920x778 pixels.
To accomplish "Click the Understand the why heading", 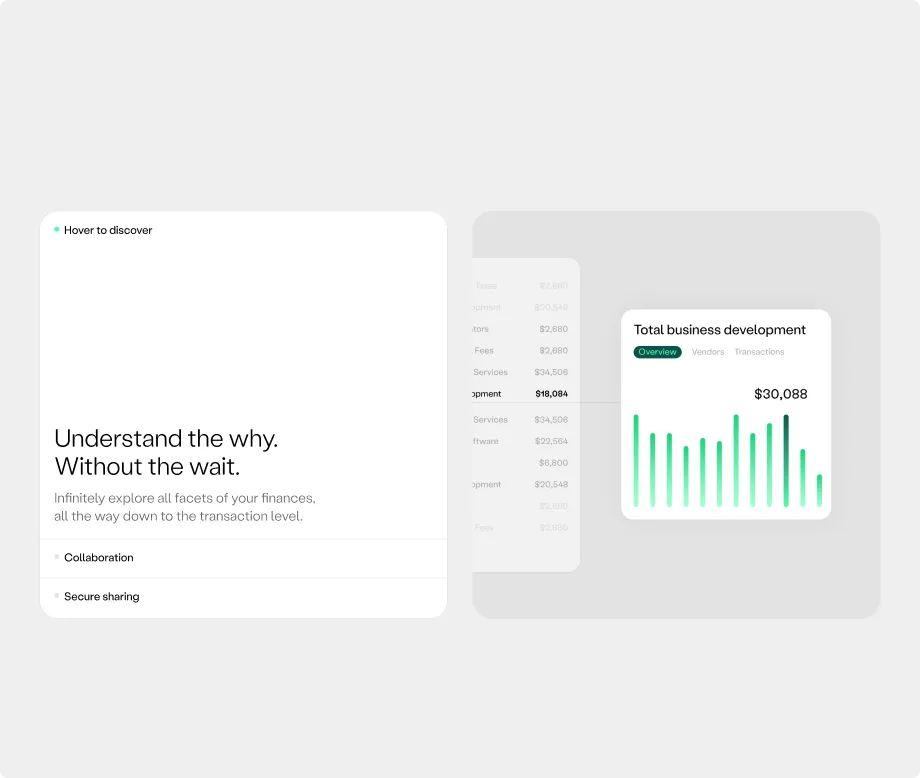I will tap(166, 452).
